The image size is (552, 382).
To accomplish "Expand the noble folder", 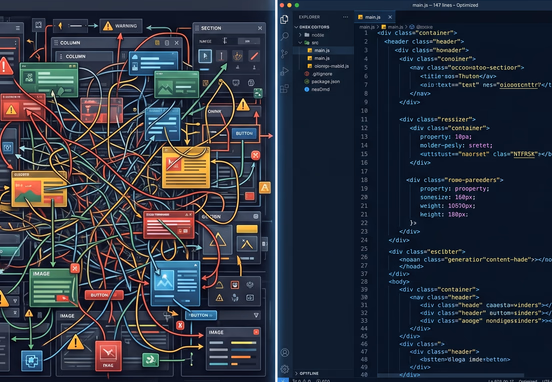I will tap(300, 35).
